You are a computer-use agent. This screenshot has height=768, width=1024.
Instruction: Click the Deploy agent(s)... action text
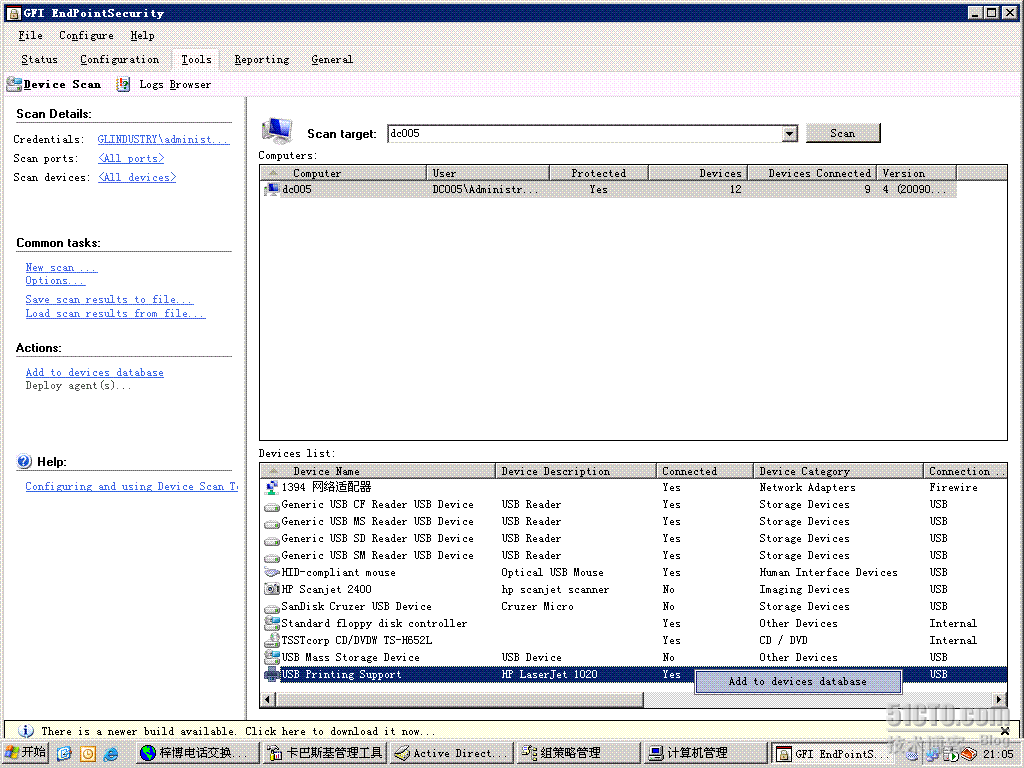78,385
